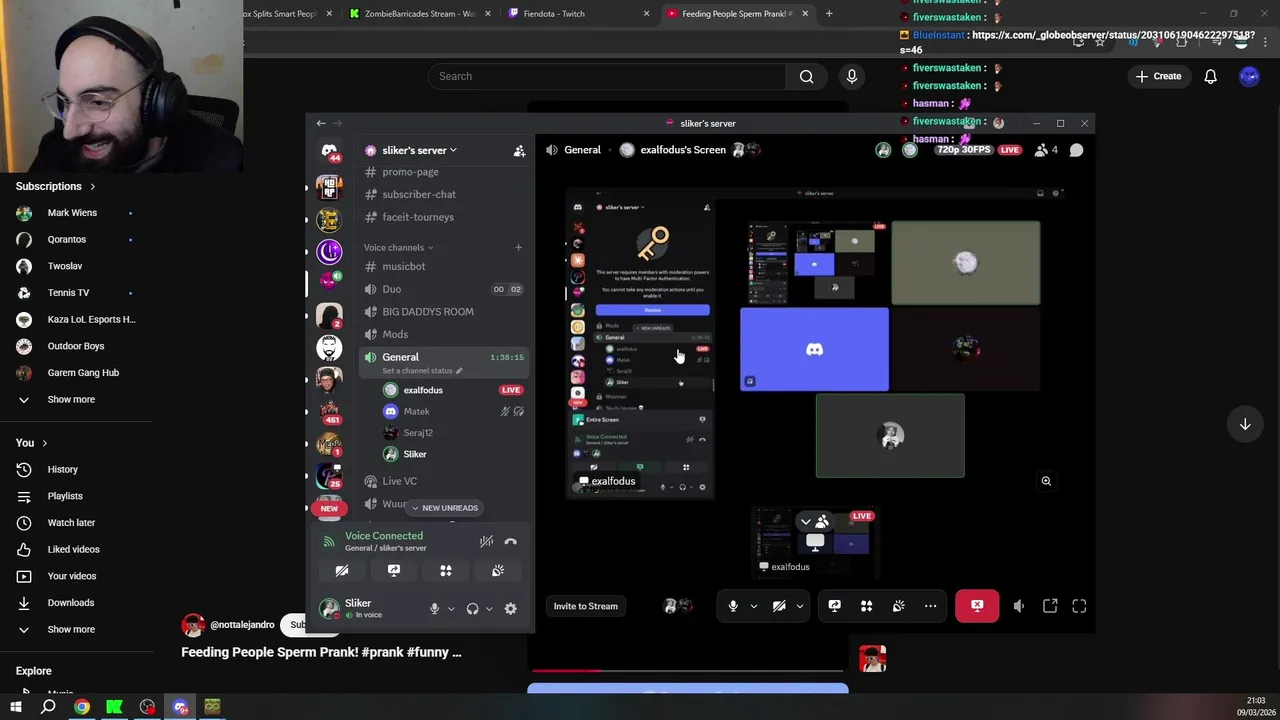This screenshot has height=720, width=1280.
Task: Toggle deafen headphones in user panel
Action: pyautogui.click(x=473, y=608)
